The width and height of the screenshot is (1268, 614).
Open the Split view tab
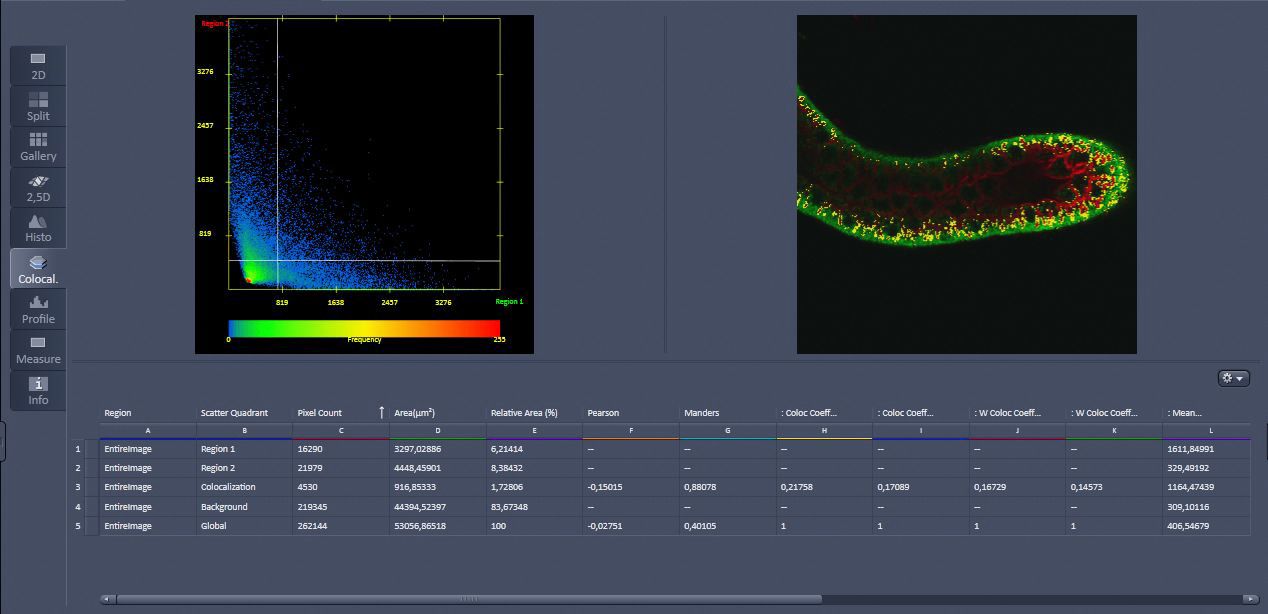(38, 106)
